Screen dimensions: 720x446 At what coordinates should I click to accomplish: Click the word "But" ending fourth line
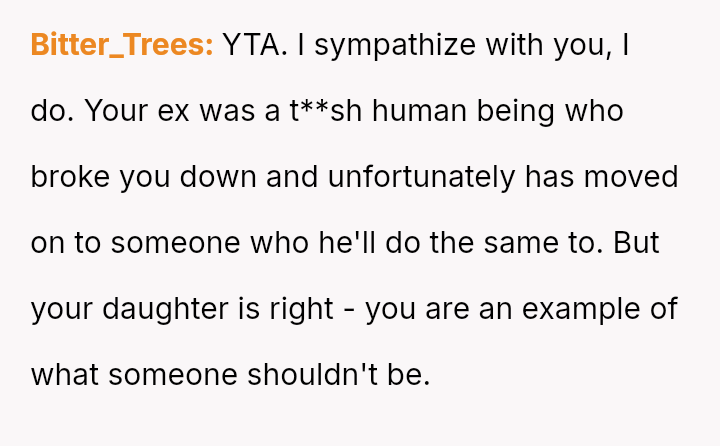coord(636,243)
